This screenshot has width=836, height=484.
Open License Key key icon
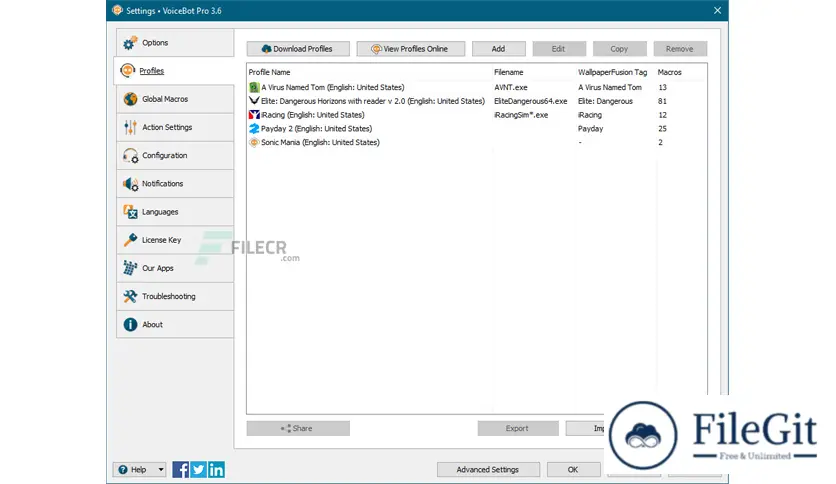pos(130,240)
